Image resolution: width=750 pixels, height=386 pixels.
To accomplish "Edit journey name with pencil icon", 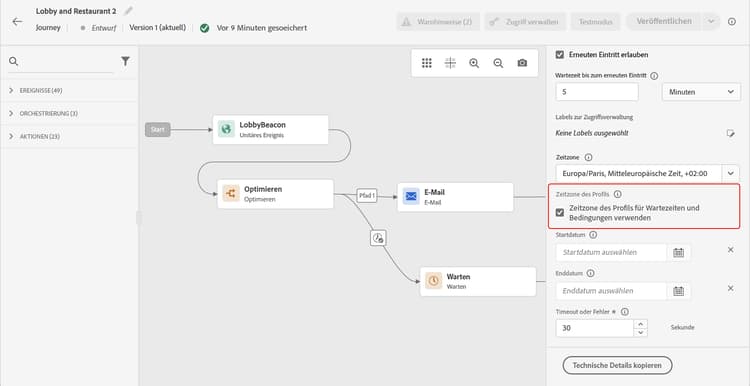I will [x=128, y=11].
